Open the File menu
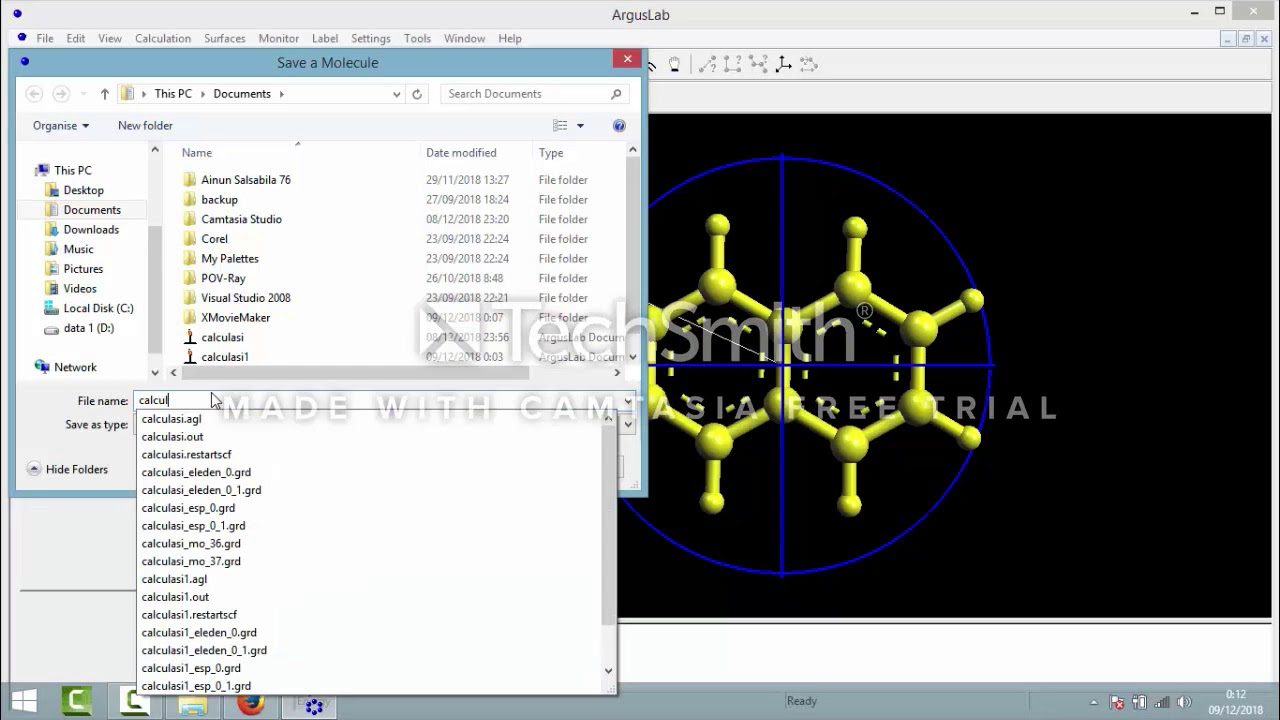 point(45,38)
